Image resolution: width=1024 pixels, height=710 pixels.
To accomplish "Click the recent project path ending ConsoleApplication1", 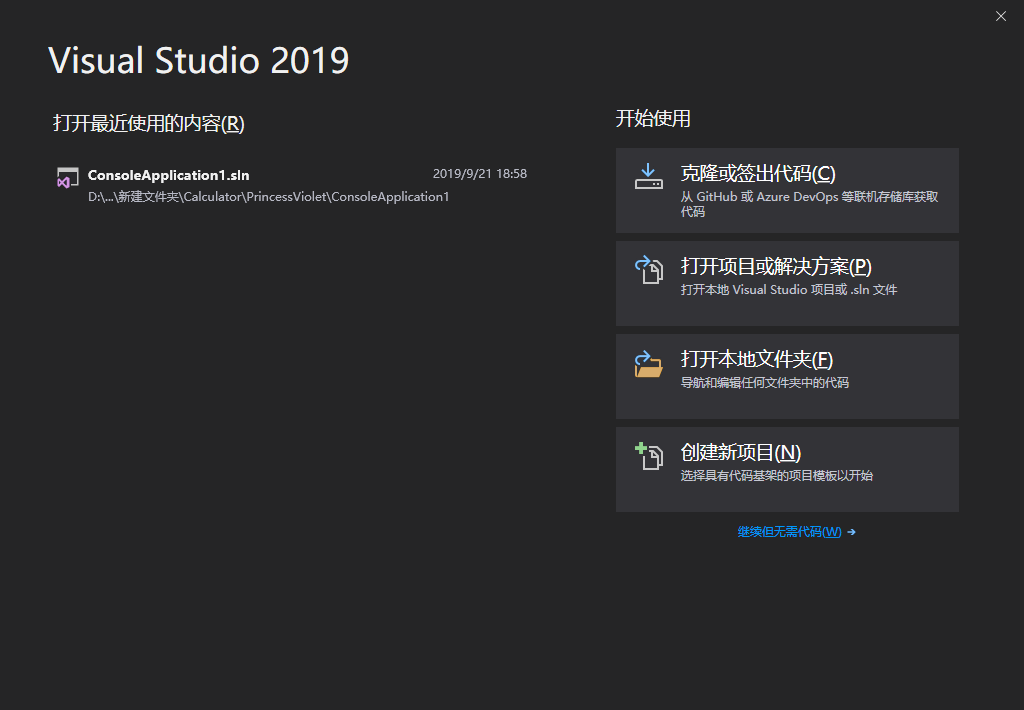I will click(268, 197).
